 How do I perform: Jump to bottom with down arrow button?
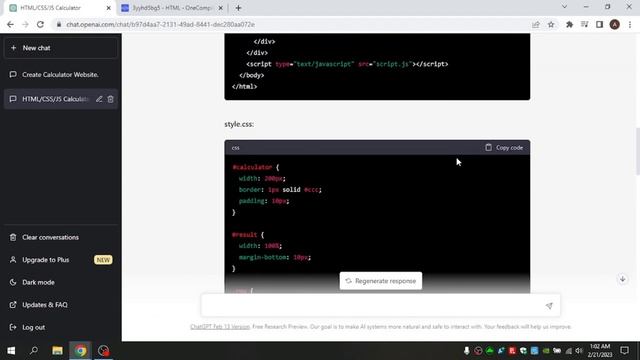click(622, 279)
